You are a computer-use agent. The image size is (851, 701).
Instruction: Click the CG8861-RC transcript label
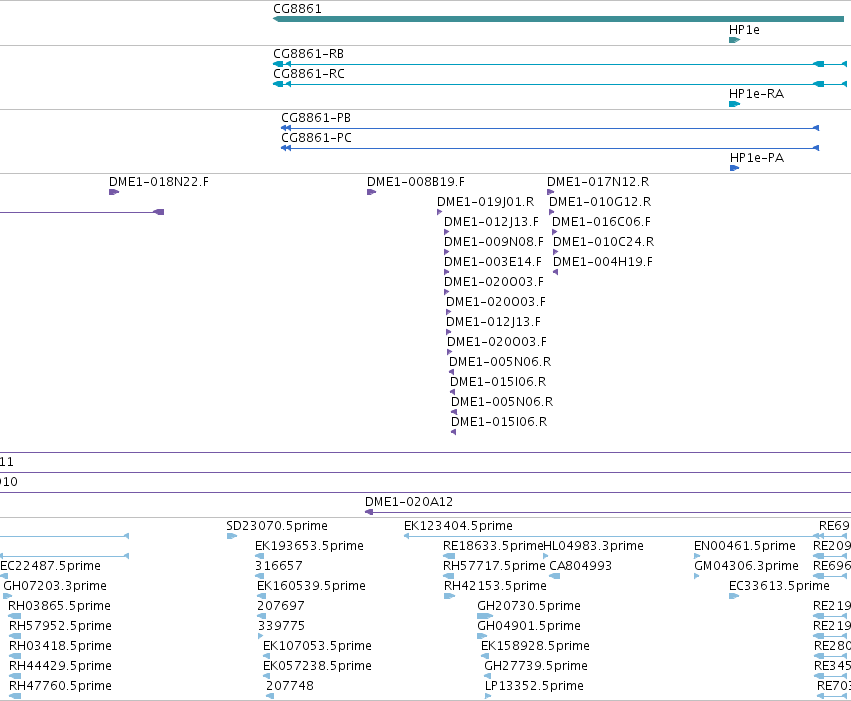309,74
